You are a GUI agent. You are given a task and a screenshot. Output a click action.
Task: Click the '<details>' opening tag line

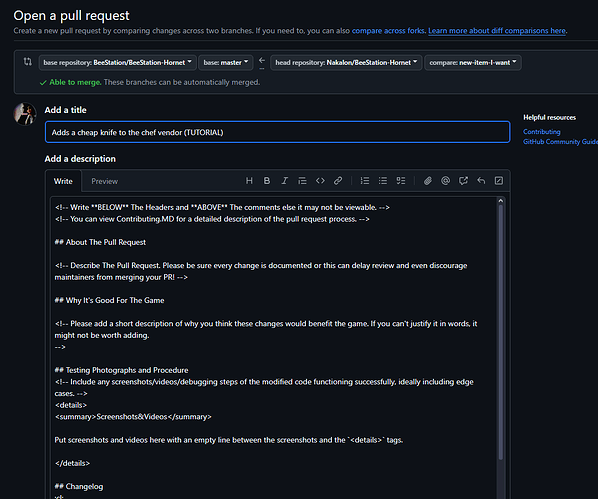[x=71, y=405]
